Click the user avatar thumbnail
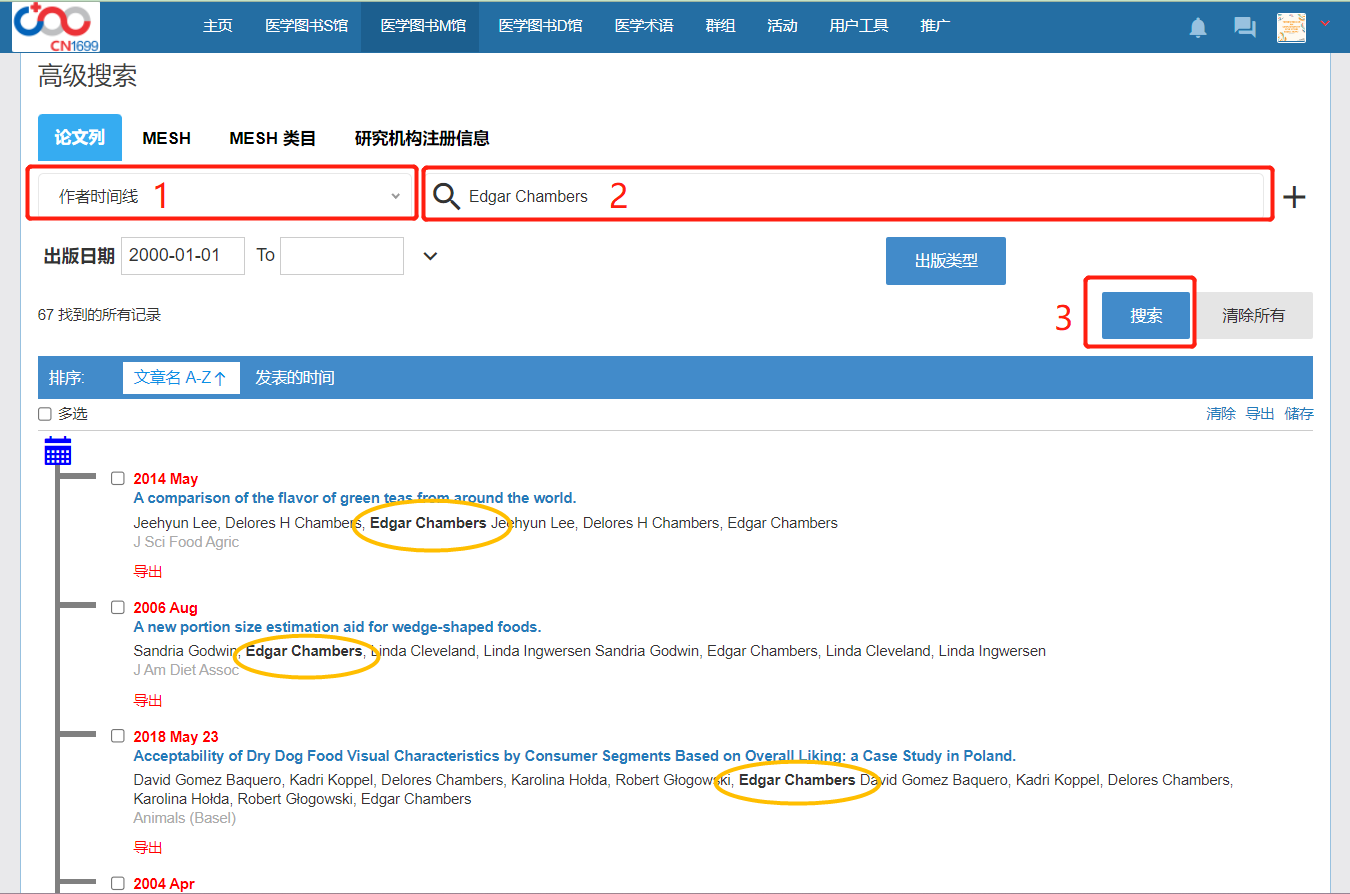The width and height of the screenshot is (1350, 894). tap(1291, 28)
